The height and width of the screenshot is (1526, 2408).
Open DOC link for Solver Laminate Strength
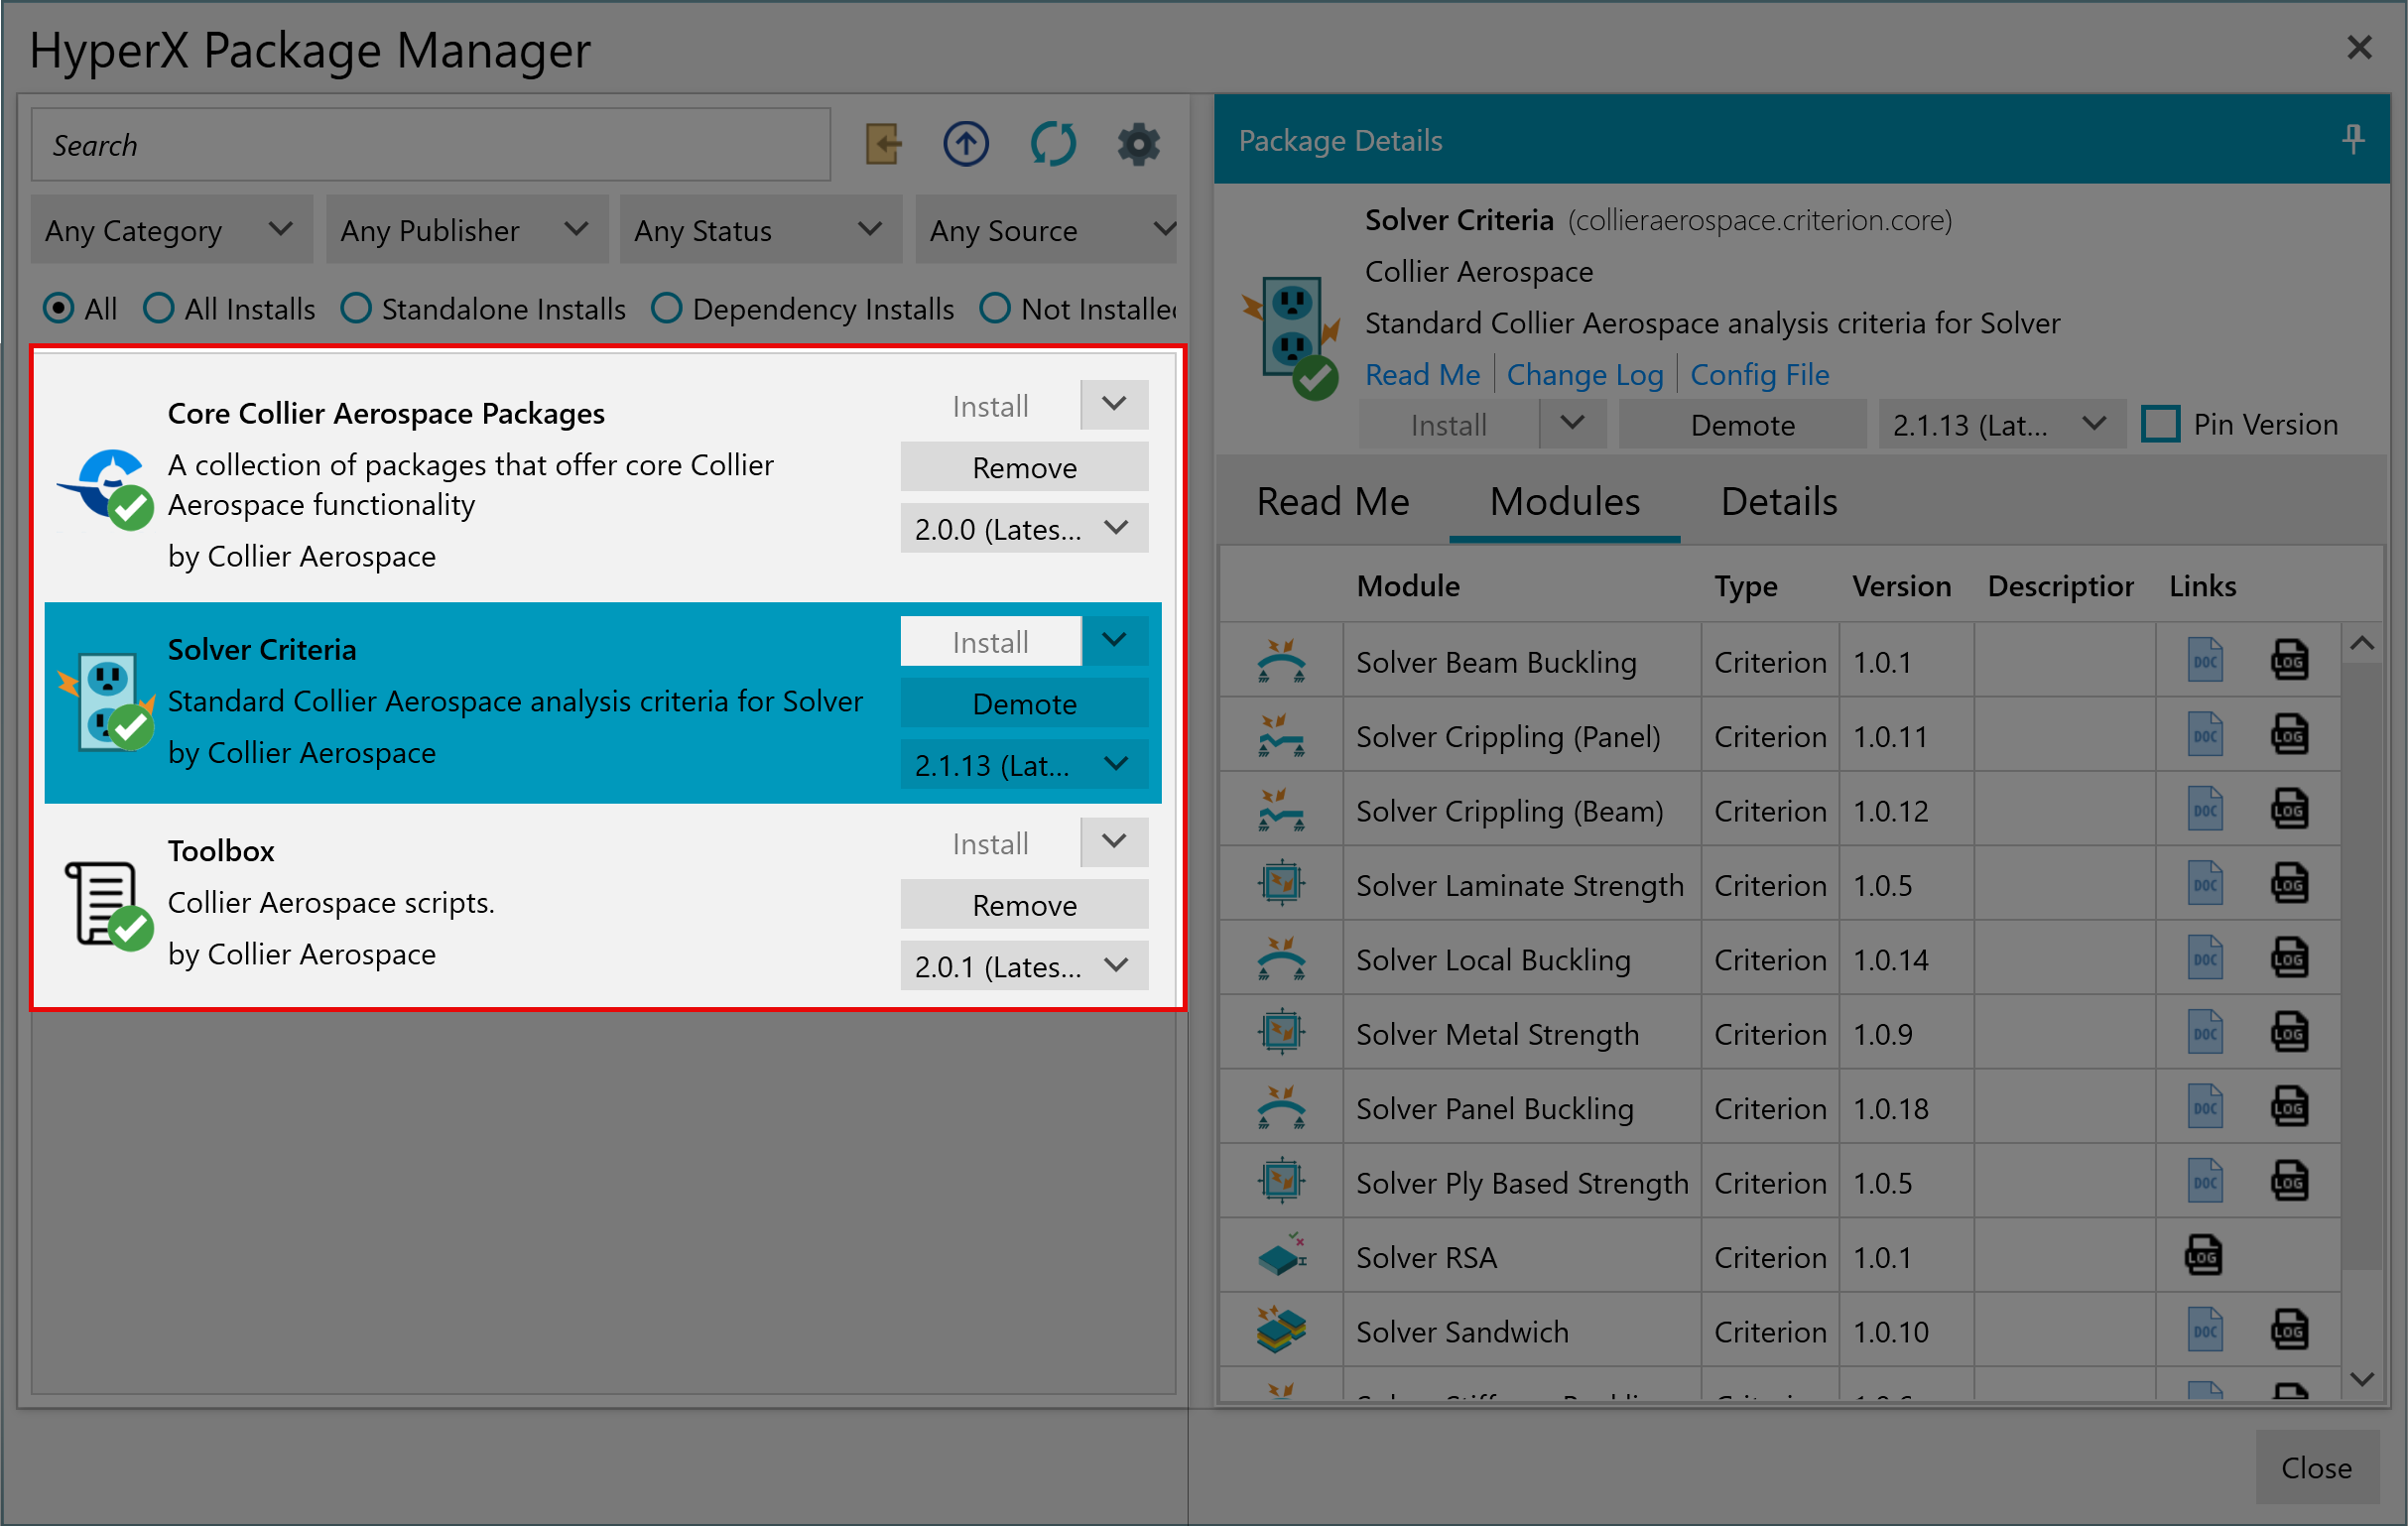(x=2204, y=884)
